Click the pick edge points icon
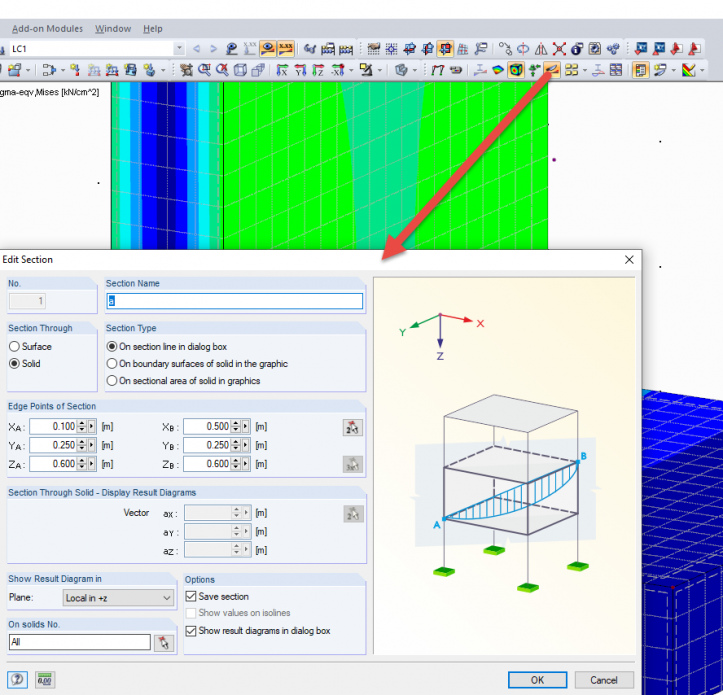The width and height of the screenshot is (723, 695). pyautogui.click(x=353, y=428)
